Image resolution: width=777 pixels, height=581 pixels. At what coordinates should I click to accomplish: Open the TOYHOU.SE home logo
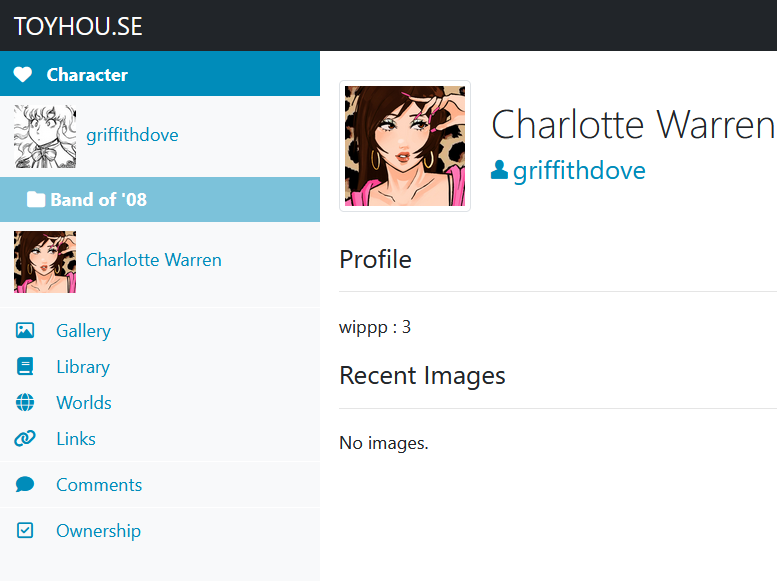[x=78, y=26]
